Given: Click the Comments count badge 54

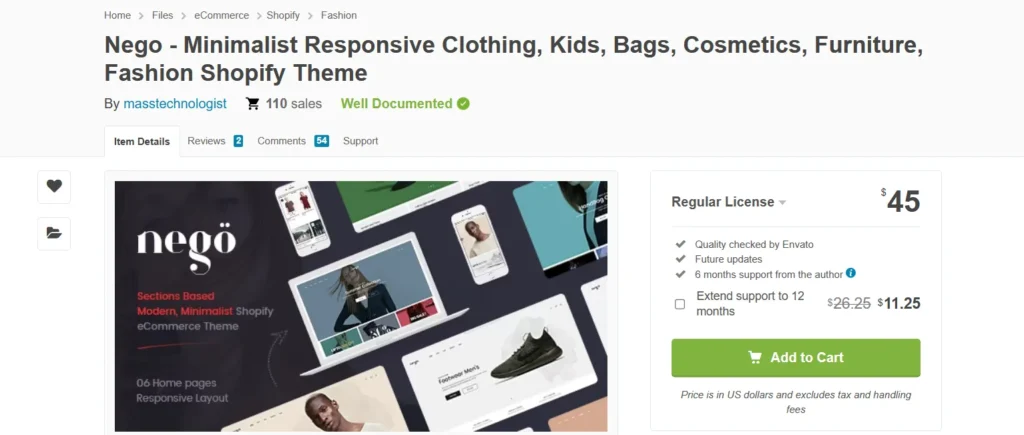Looking at the screenshot, I should tap(321, 141).
